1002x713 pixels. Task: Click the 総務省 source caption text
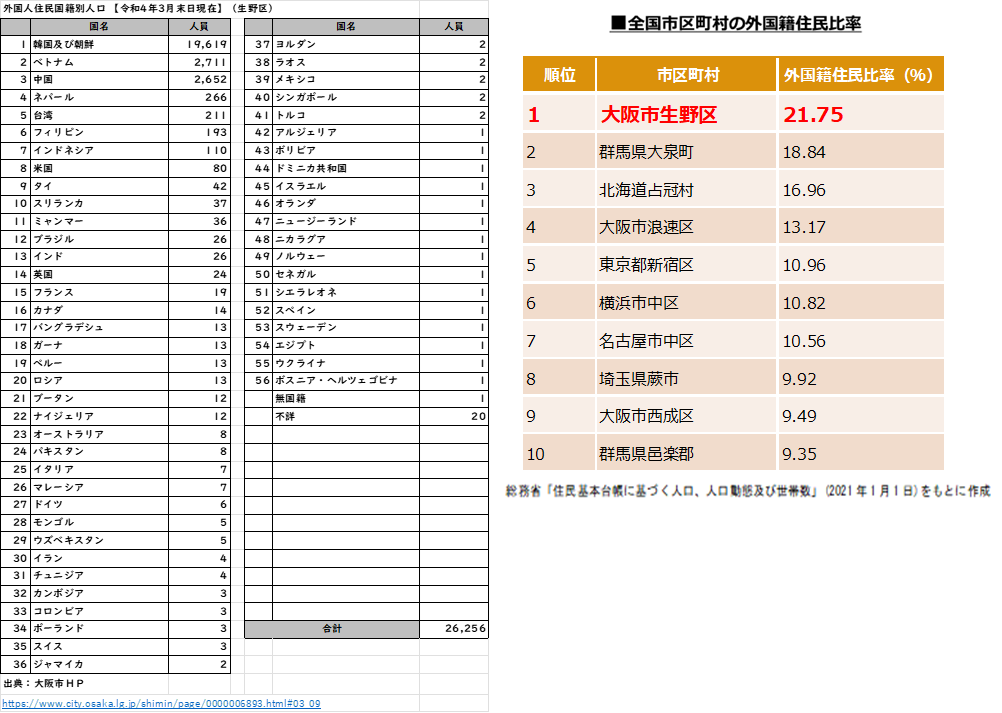pos(747,490)
